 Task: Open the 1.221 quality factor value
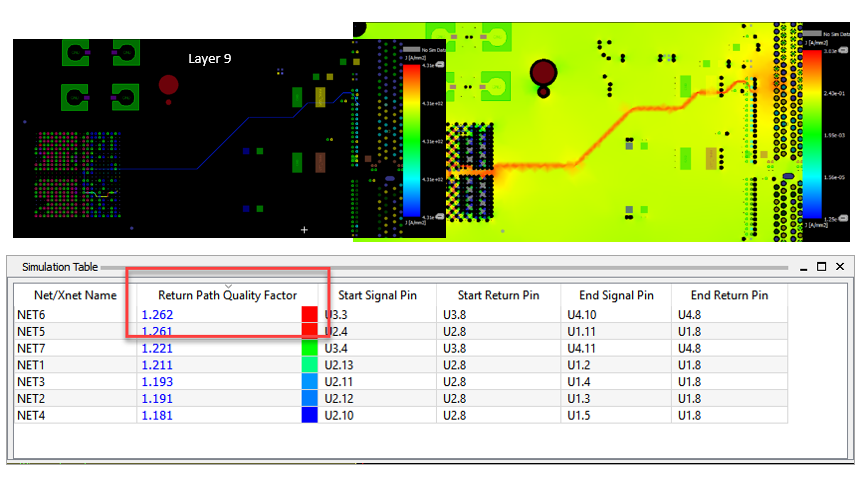(157, 349)
